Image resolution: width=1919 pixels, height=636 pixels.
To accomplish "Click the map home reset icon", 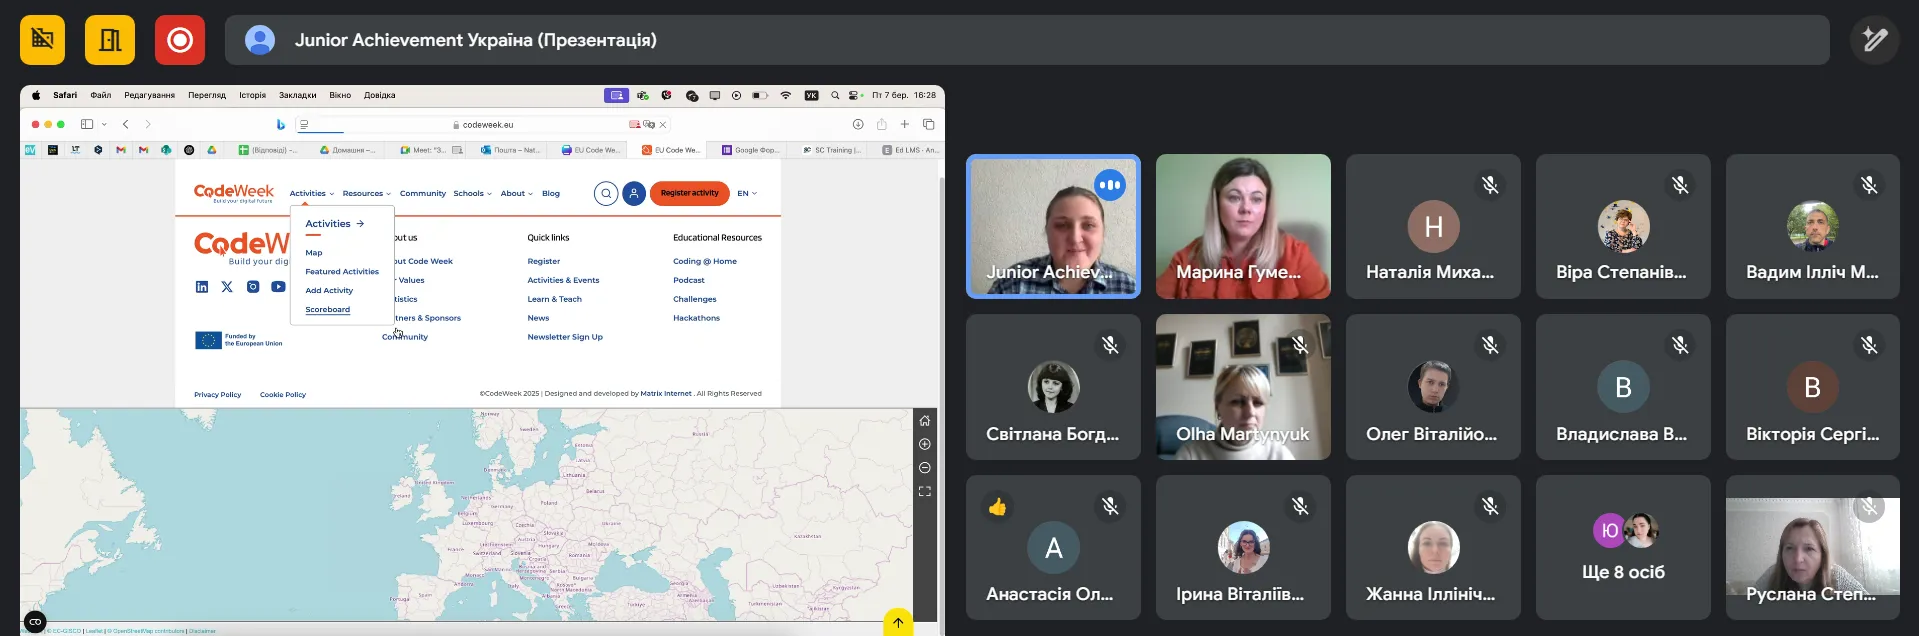I will pyautogui.click(x=925, y=420).
